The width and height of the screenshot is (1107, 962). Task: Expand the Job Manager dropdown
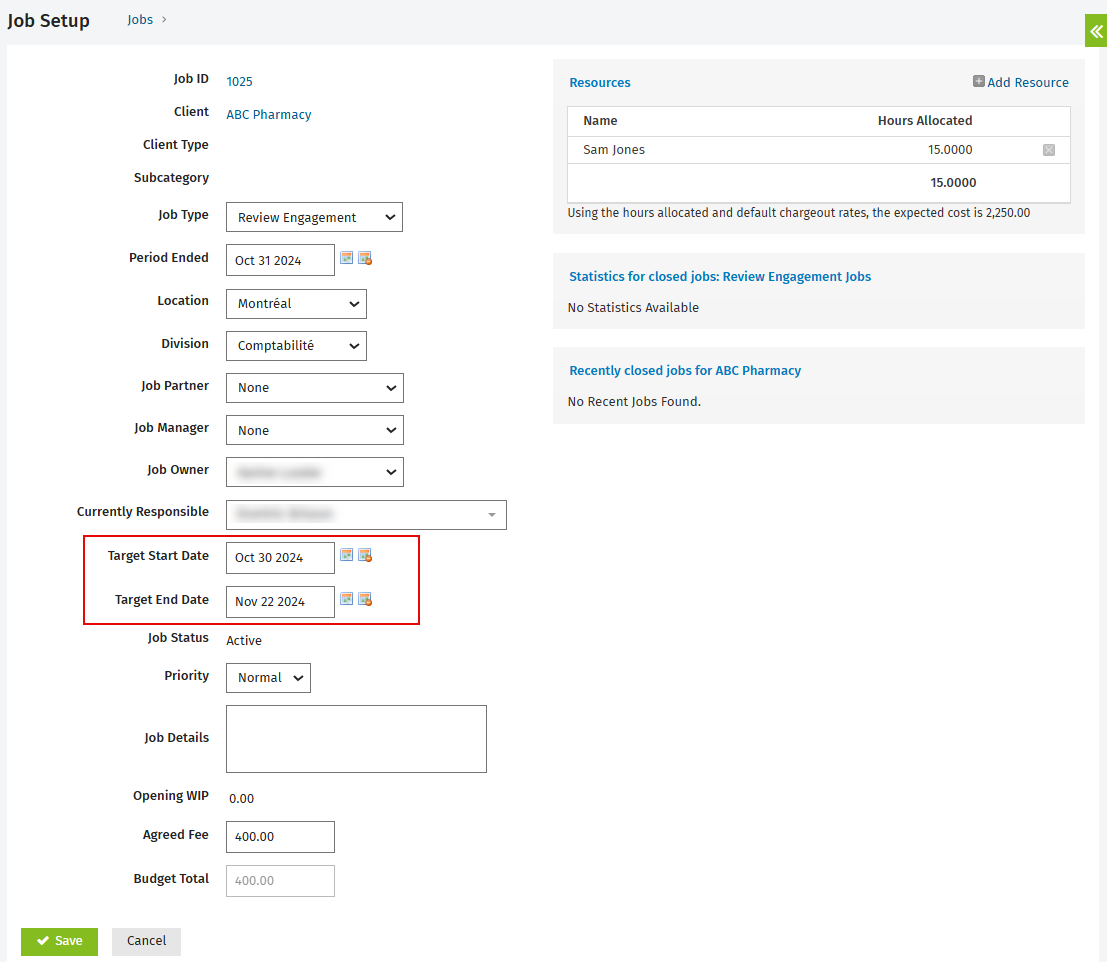coord(315,431)
